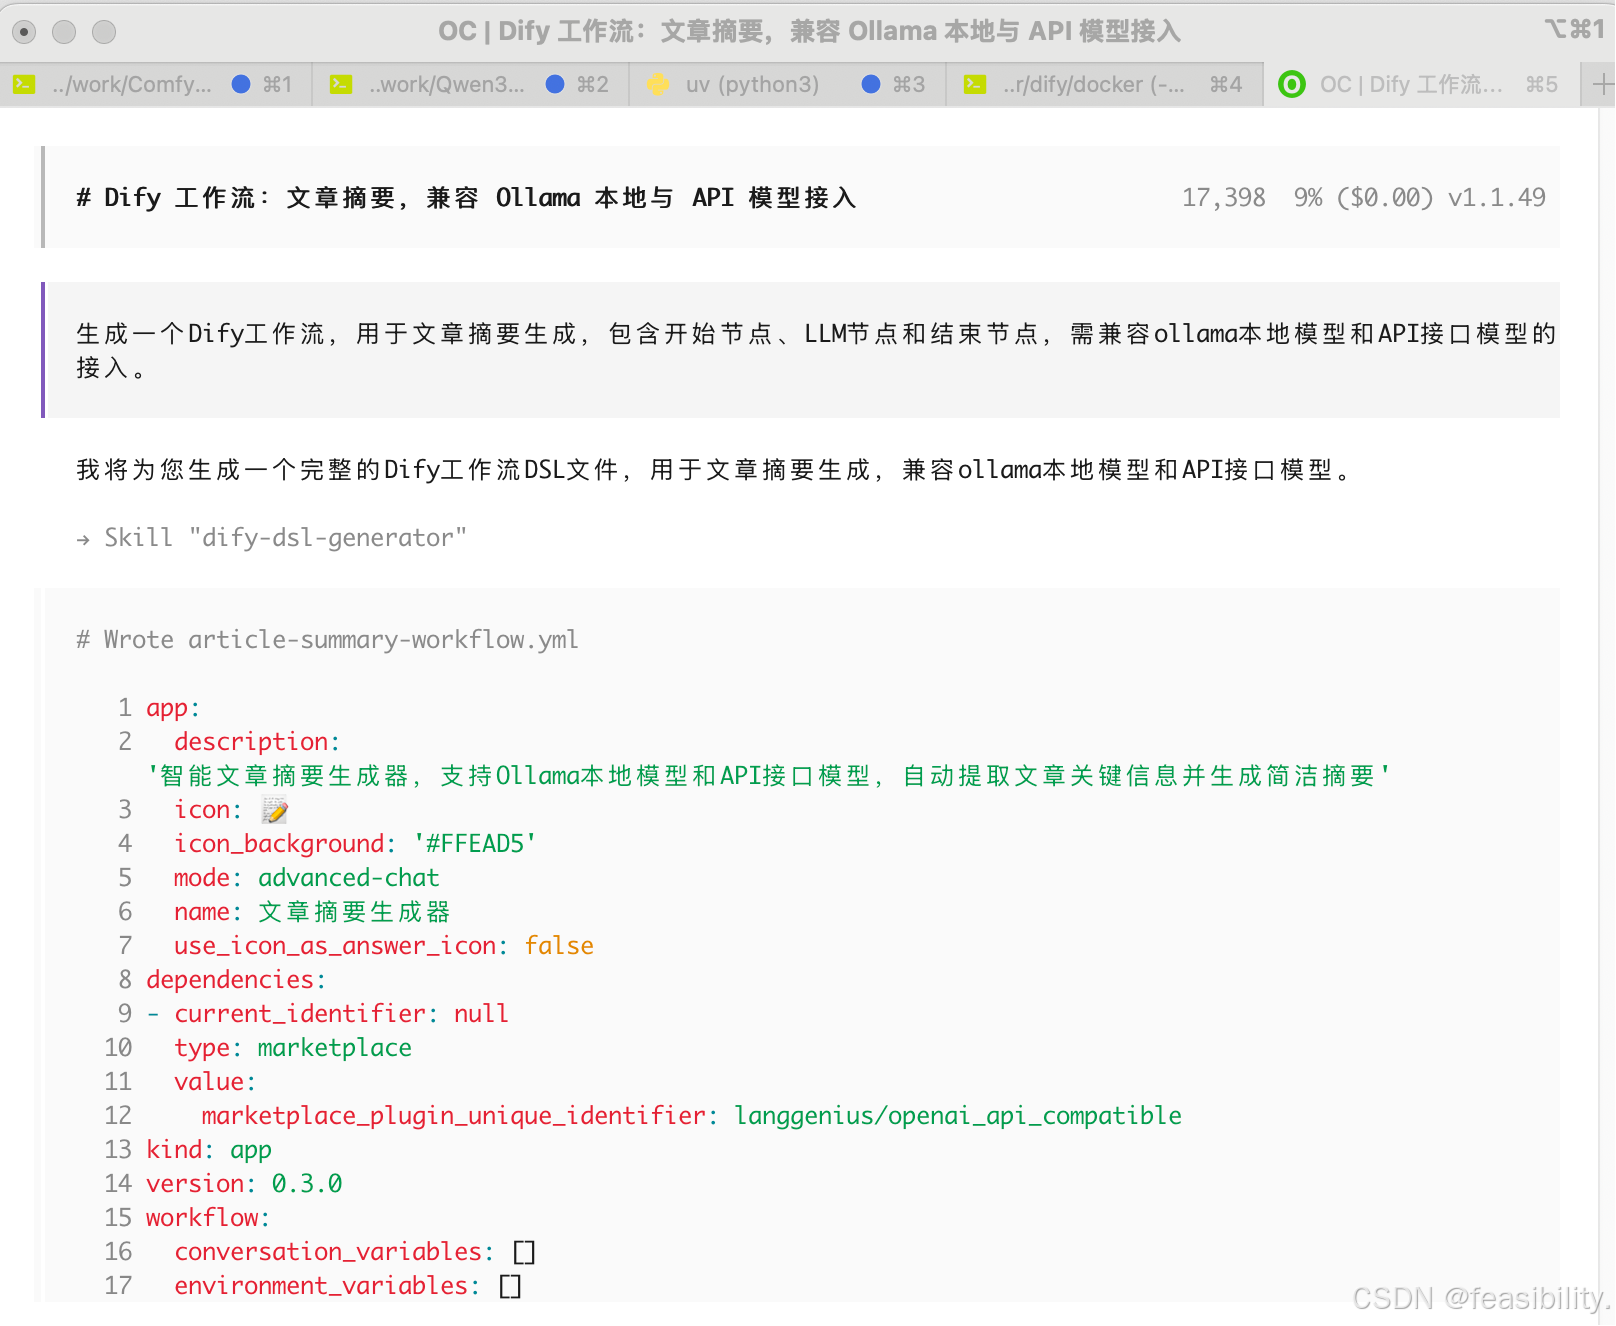Click '# Wrote article-summary-workflow.yml' header

click(x=327, y=640)
